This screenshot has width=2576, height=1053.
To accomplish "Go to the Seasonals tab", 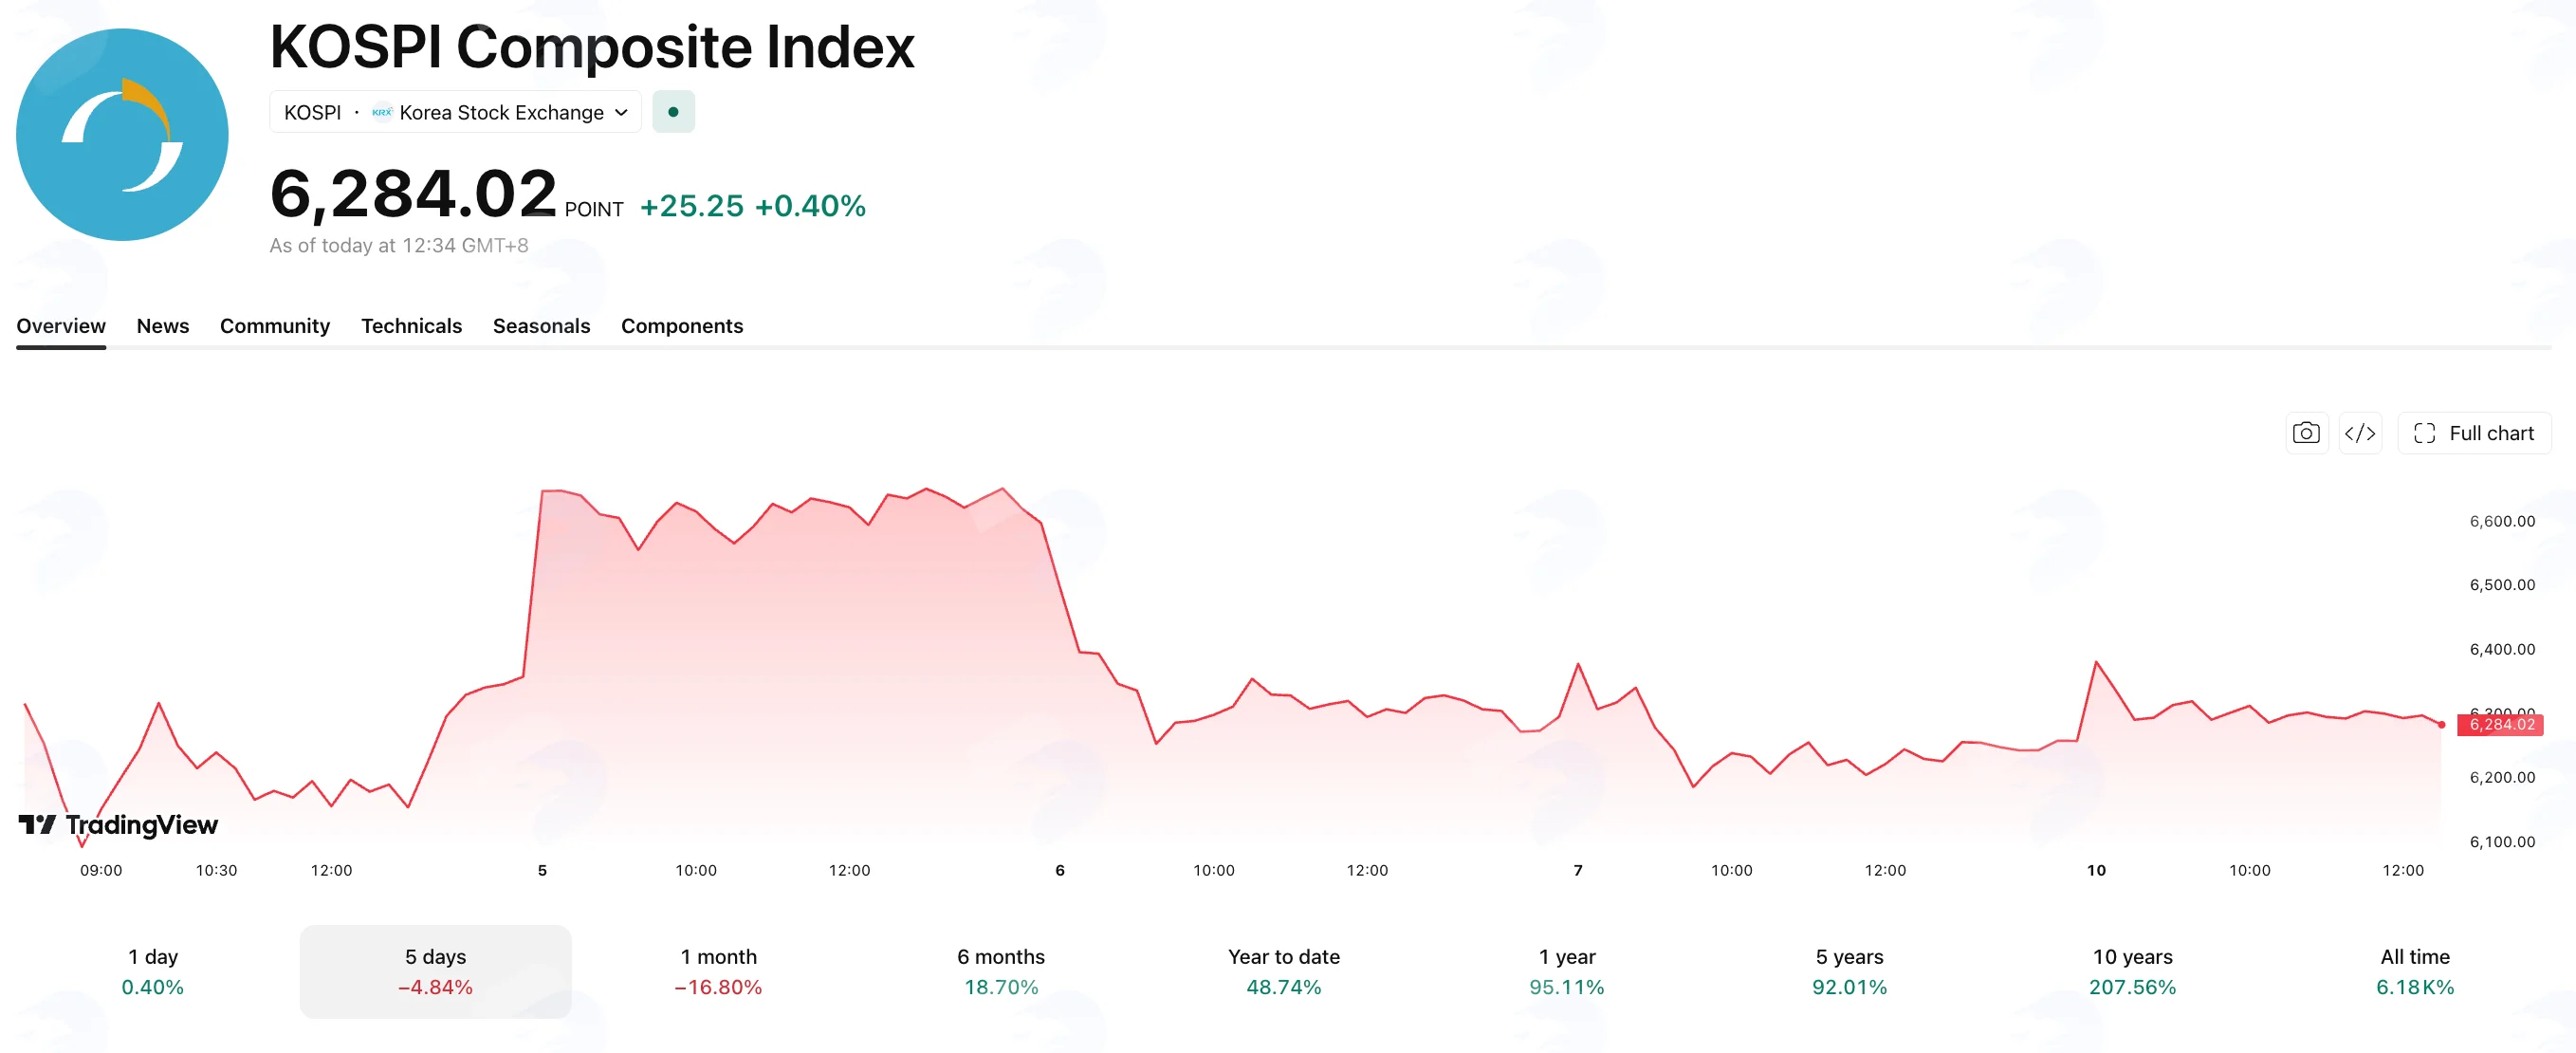I will coord(541,326).
